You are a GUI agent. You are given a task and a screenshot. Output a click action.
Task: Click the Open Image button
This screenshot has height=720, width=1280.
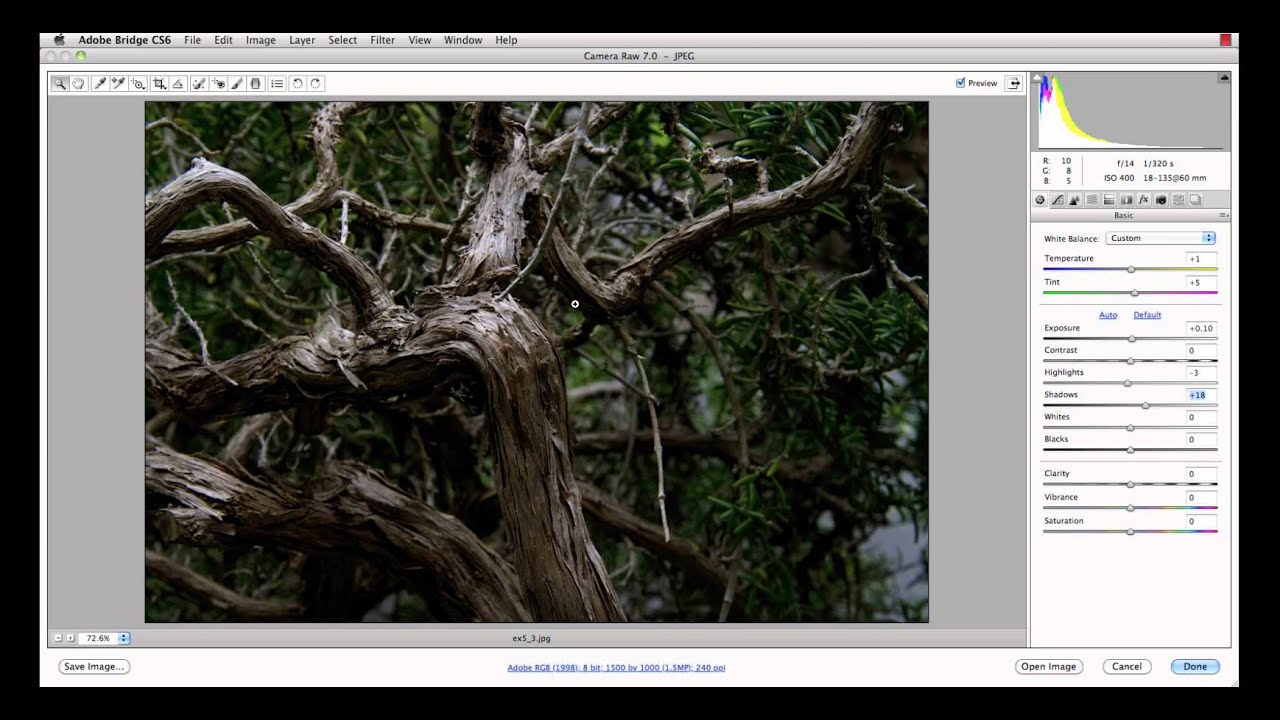1048,666
